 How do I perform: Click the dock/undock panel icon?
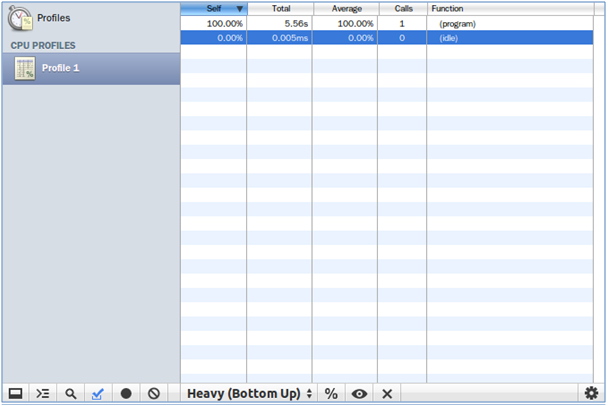click(x=16, y=393)
